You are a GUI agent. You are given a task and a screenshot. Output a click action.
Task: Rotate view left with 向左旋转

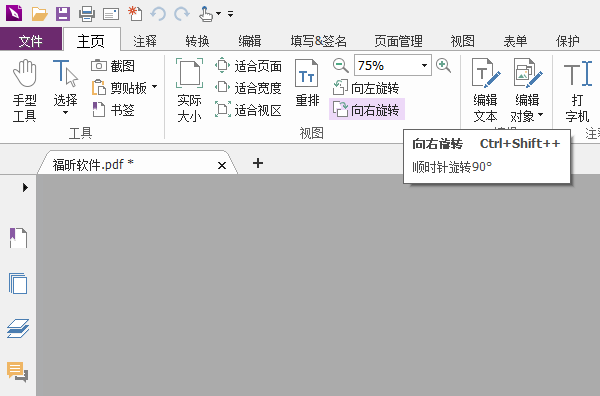(x=366, y=88)
